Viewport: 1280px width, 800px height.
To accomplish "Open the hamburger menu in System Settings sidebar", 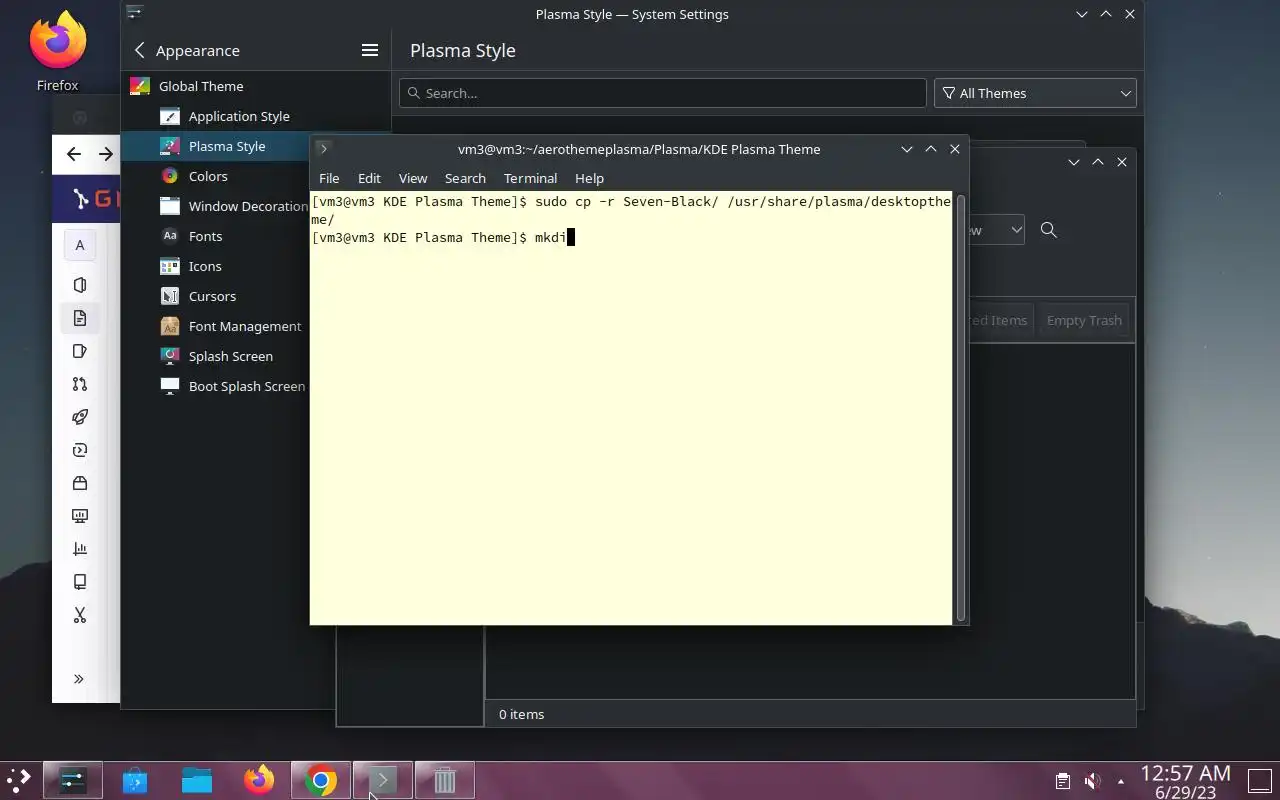I will click(x=369, y=50).
